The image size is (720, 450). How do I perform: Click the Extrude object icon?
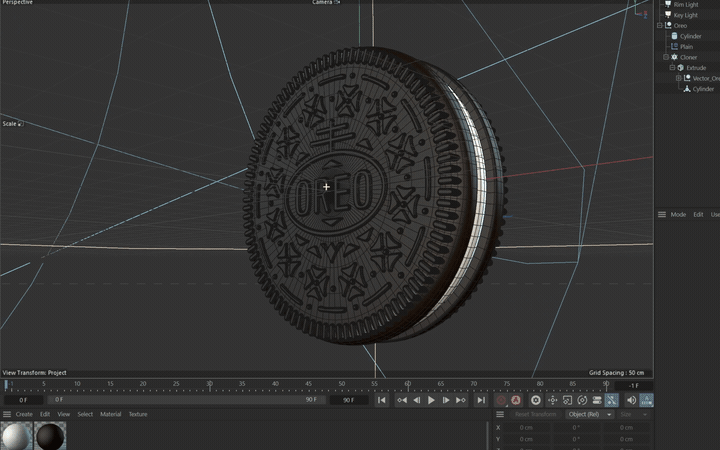681,68
